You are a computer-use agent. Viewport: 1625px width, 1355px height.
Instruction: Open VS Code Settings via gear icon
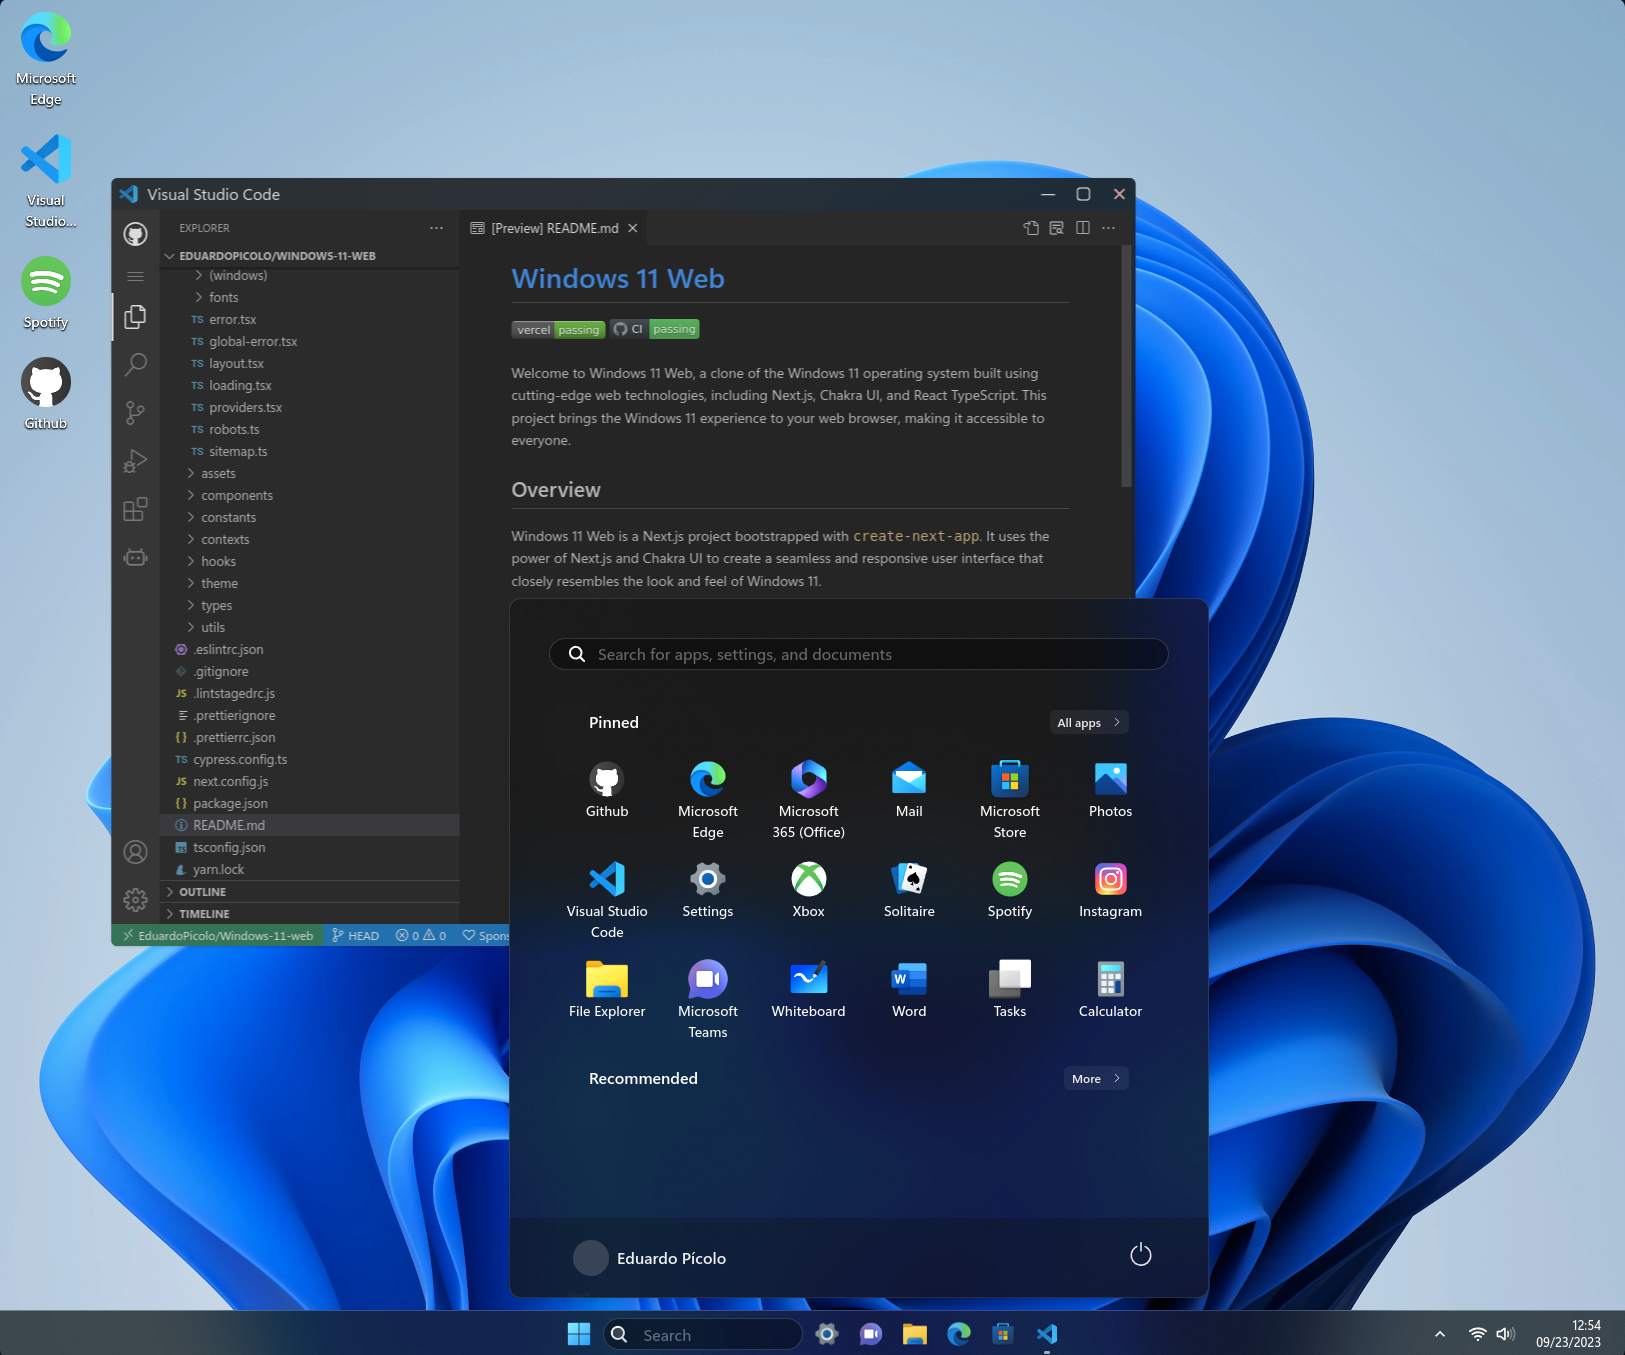click(x=135, y=899)
